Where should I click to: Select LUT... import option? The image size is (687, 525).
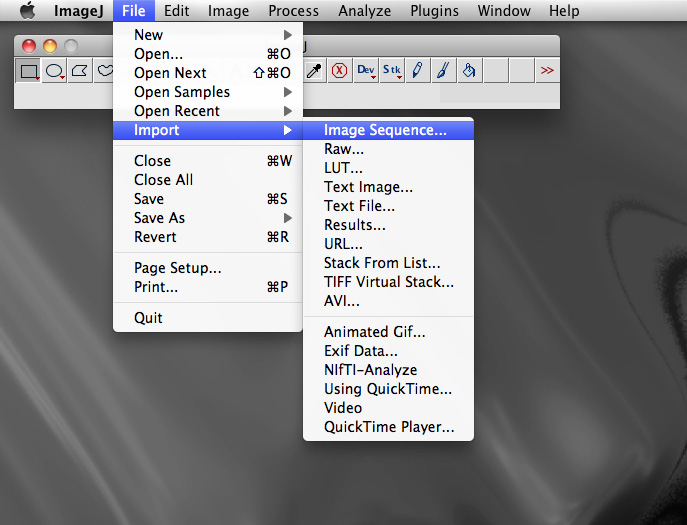coord(388,168)
